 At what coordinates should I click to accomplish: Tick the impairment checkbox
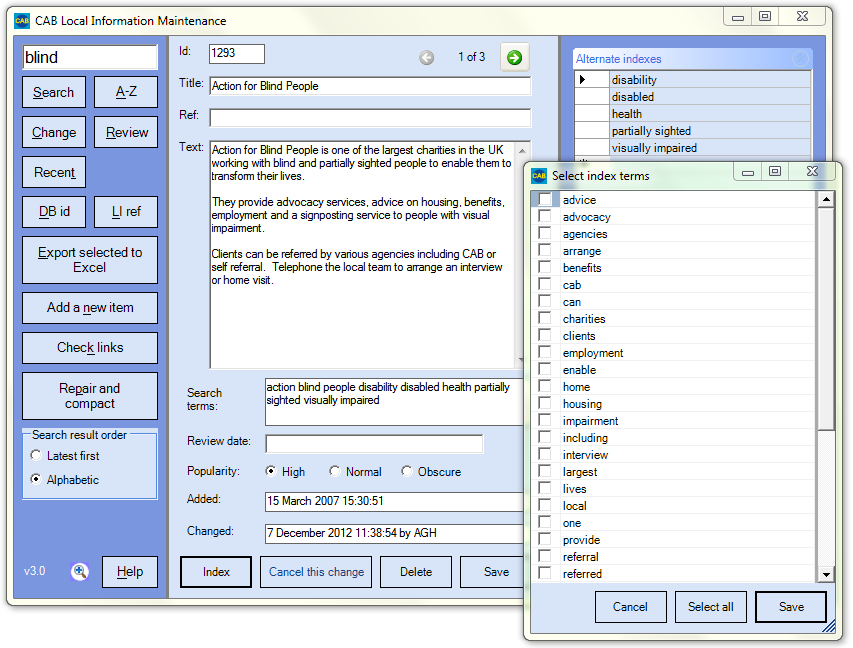tap(545, 420)
